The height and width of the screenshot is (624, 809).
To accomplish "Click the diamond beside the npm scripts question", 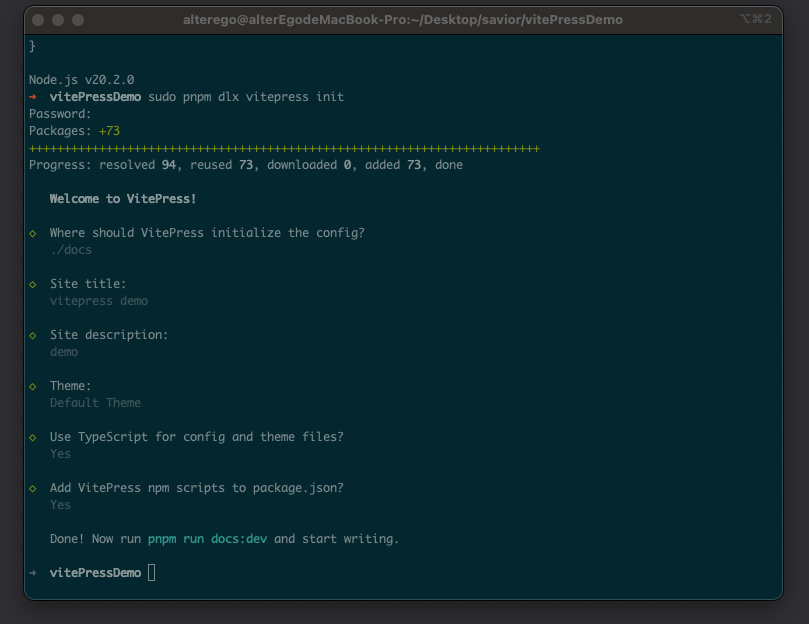I will tap(33, 488).
